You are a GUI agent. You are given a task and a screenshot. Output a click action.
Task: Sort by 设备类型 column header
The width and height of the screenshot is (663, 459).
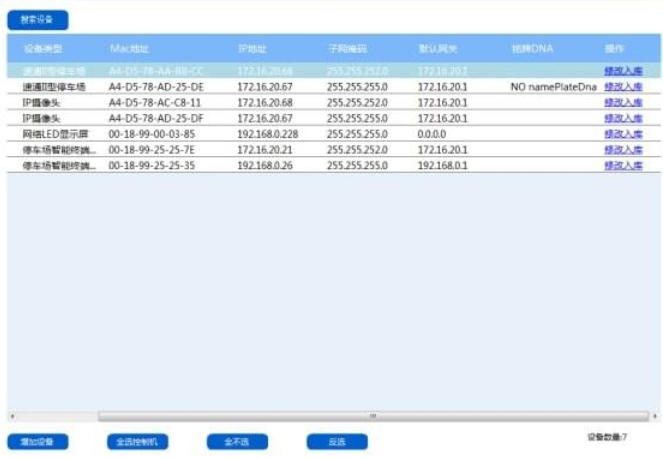(x=43, y=49)
